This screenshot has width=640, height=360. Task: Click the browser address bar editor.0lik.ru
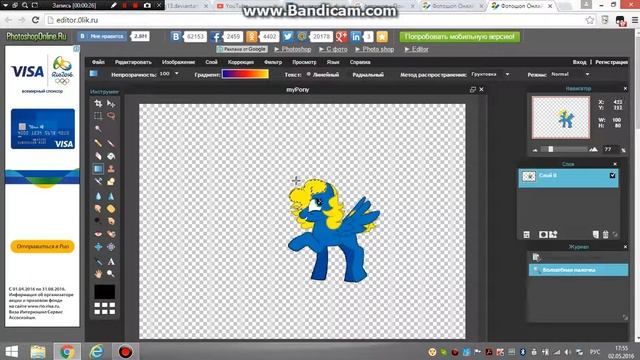pos(314,20)
